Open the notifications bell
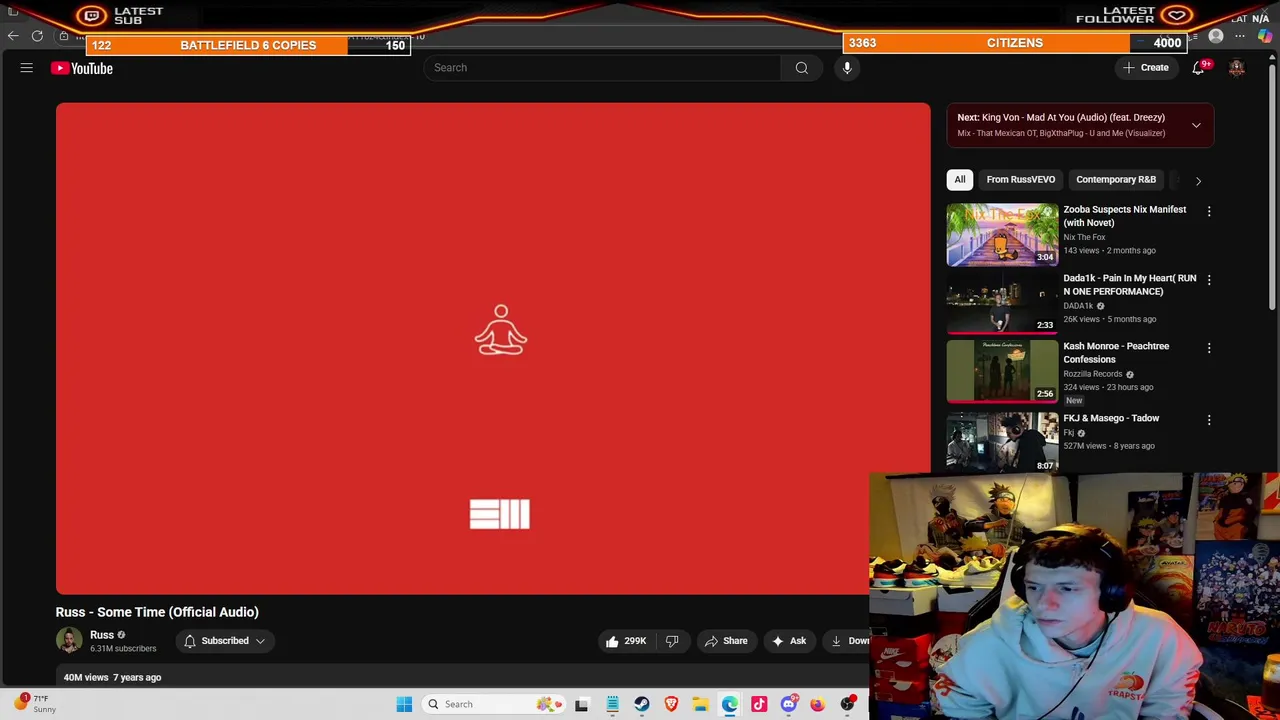 point(1198,68)
